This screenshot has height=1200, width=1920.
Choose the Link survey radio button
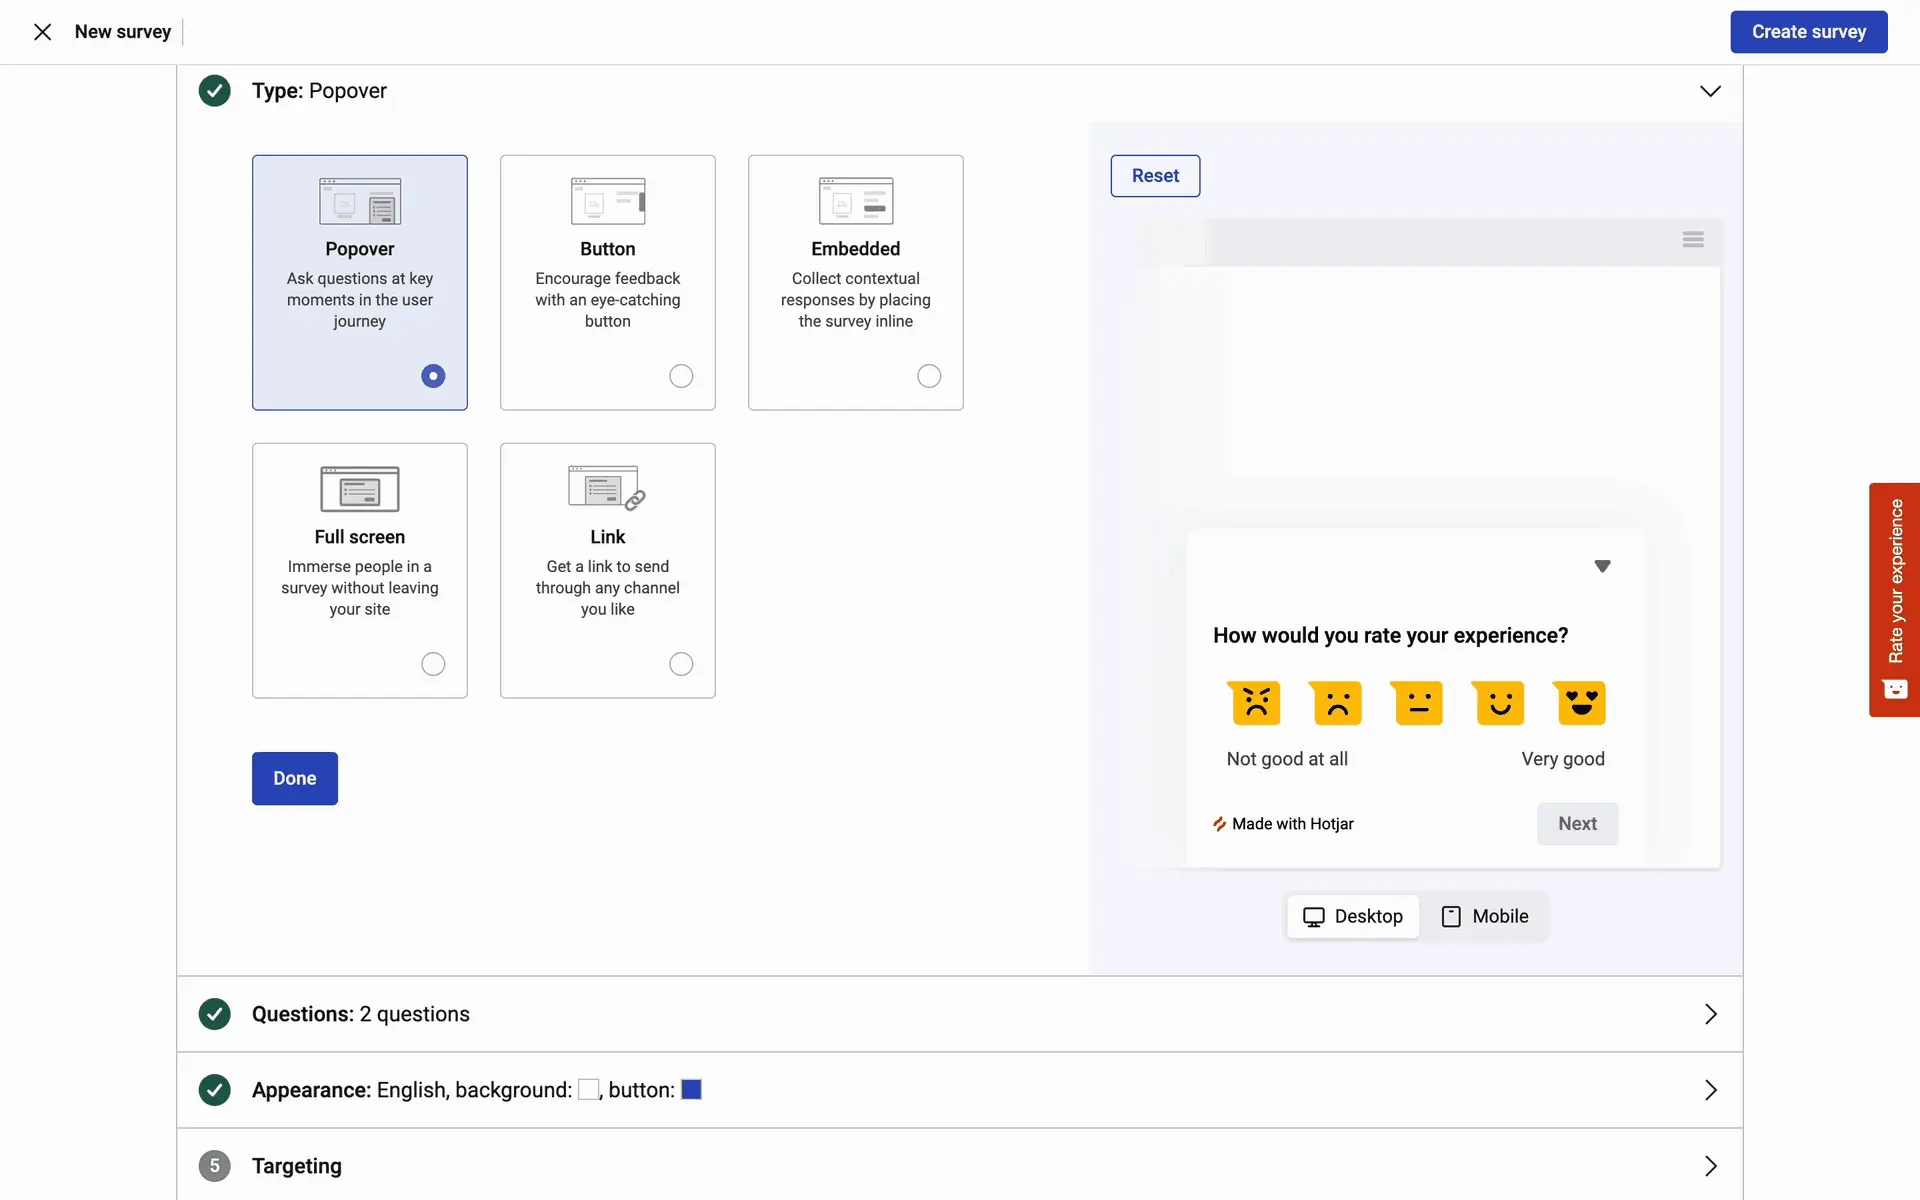681,664
